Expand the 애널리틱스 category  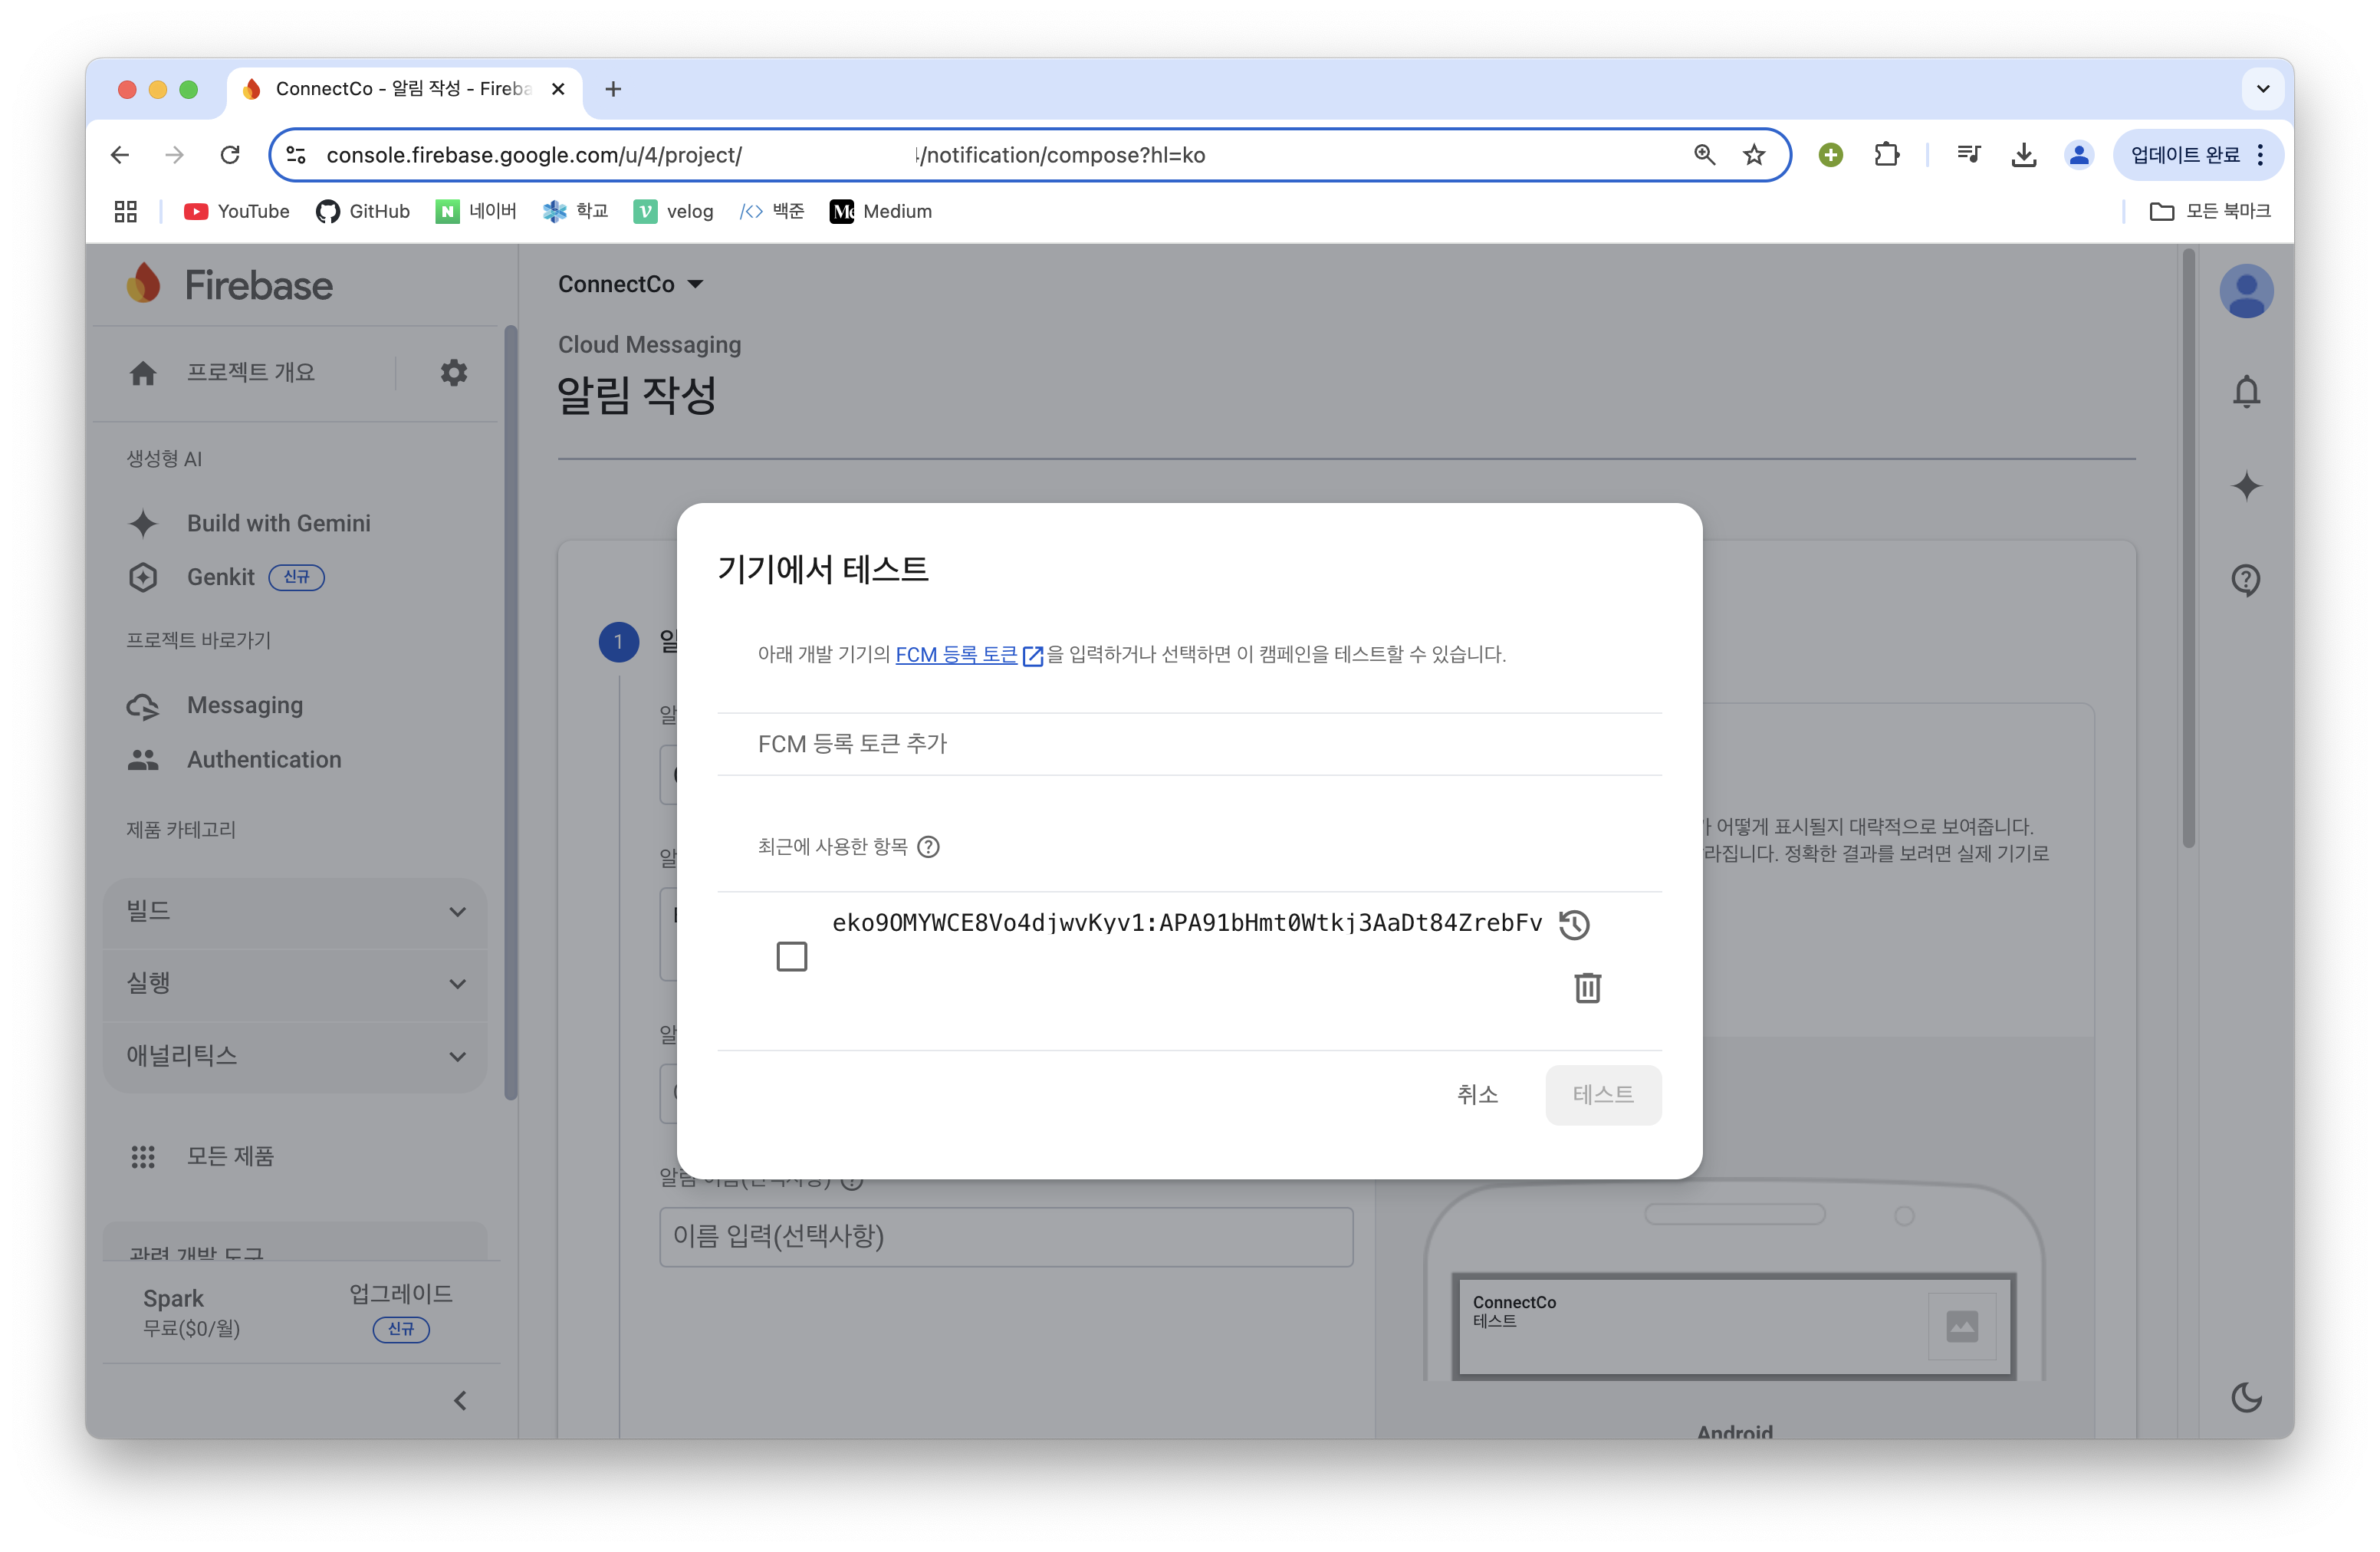(x=295, y=1056)
